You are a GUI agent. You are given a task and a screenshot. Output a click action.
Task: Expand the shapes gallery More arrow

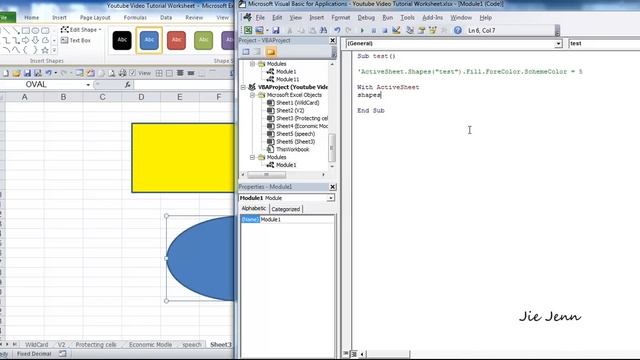coord(54,50)
